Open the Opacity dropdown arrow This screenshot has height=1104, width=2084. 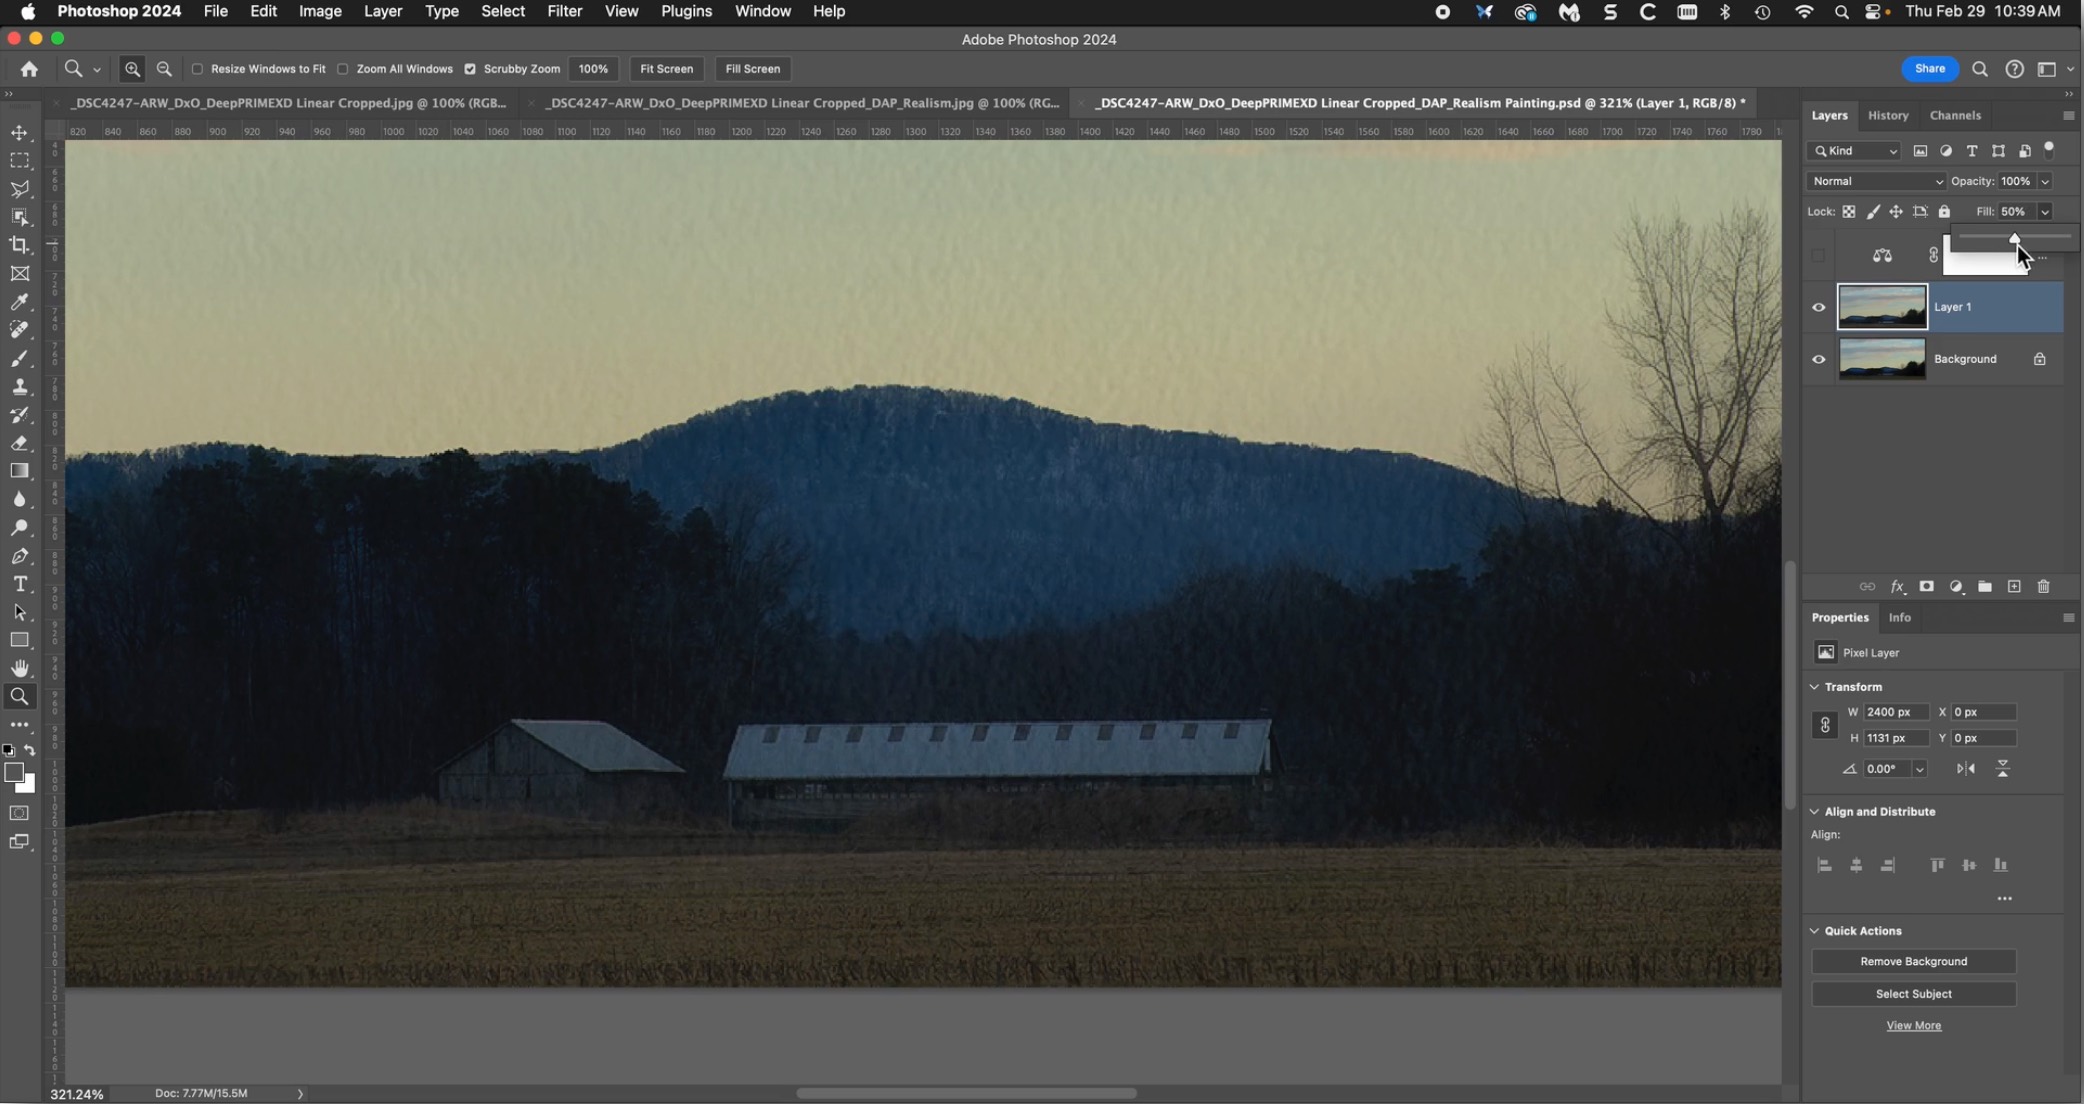coord(2045,181)
